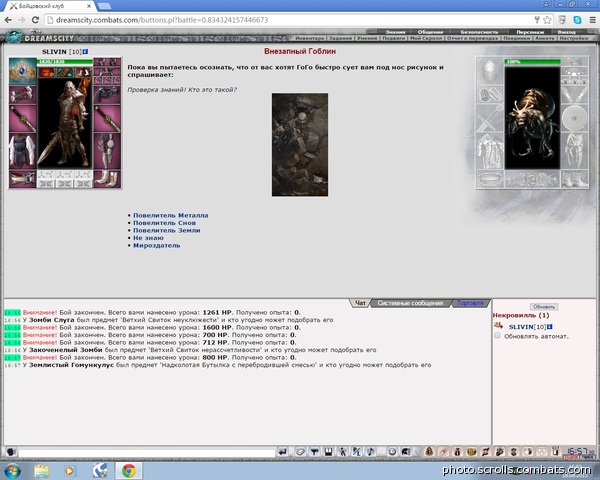Open File Explorer from taskbar
The height and width of the screenshot is (480, 600).
pos(41,470)
